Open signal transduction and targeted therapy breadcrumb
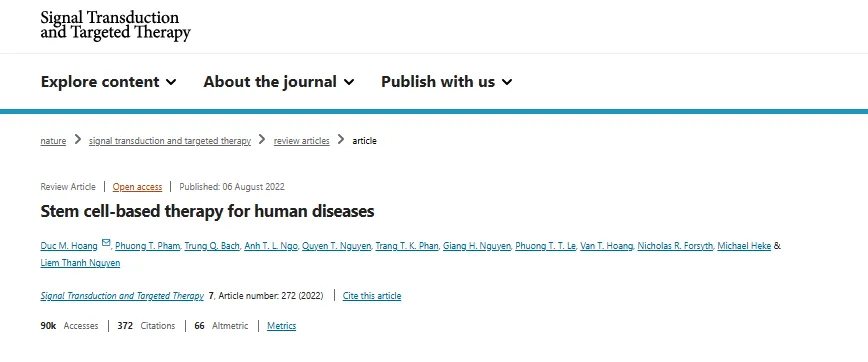The image size is (868, 362). click(170, 141)
